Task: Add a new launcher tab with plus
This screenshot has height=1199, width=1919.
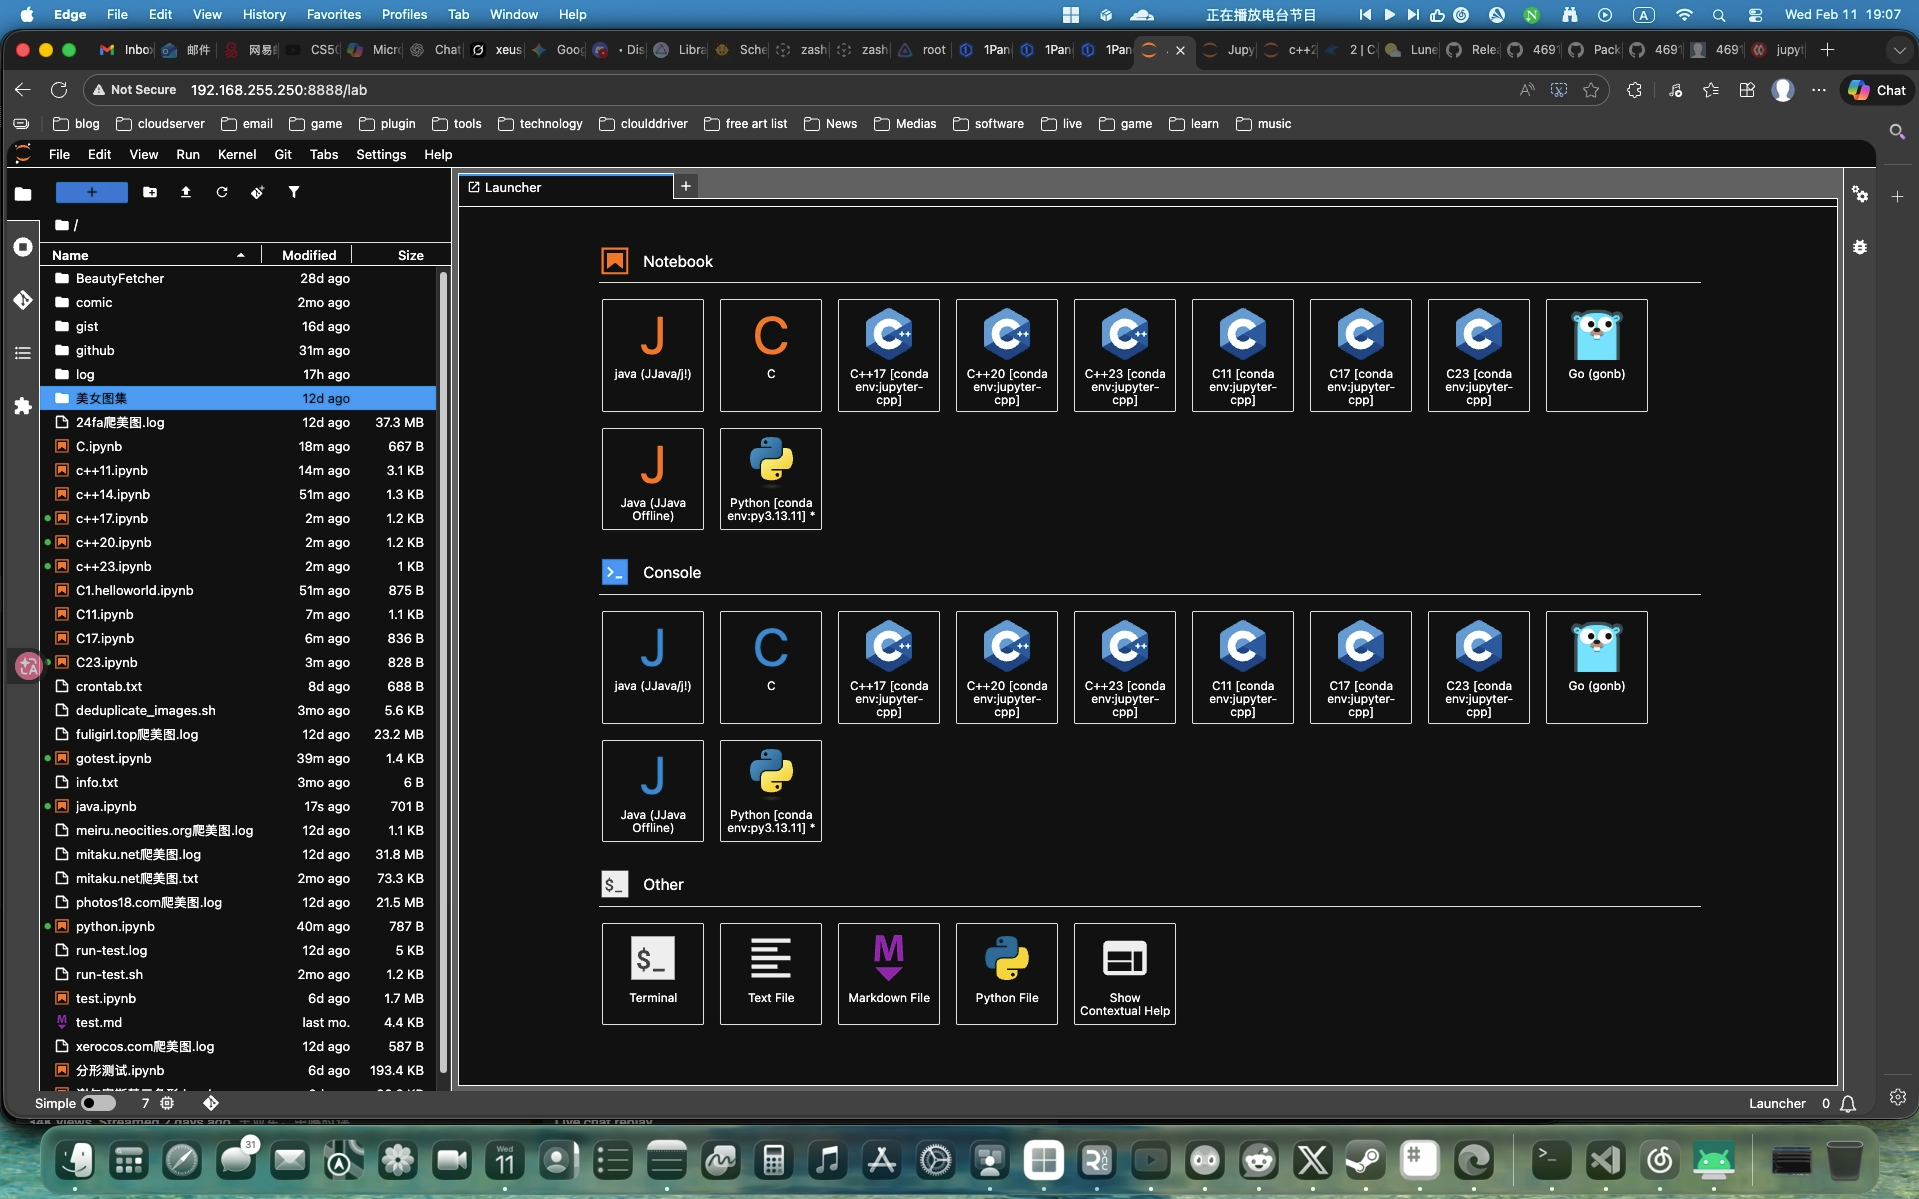Action: coord(686,186)
